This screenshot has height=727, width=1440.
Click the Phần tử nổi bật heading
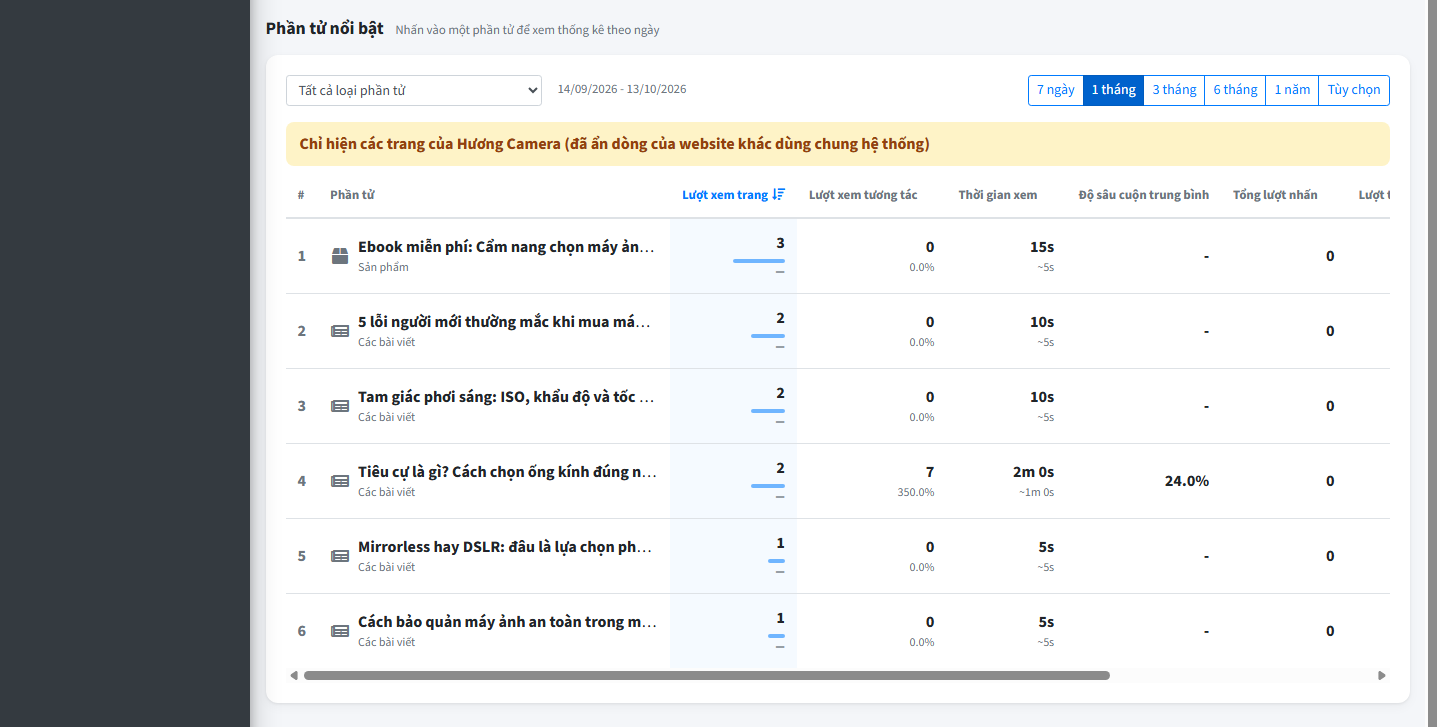click(324, 28)
